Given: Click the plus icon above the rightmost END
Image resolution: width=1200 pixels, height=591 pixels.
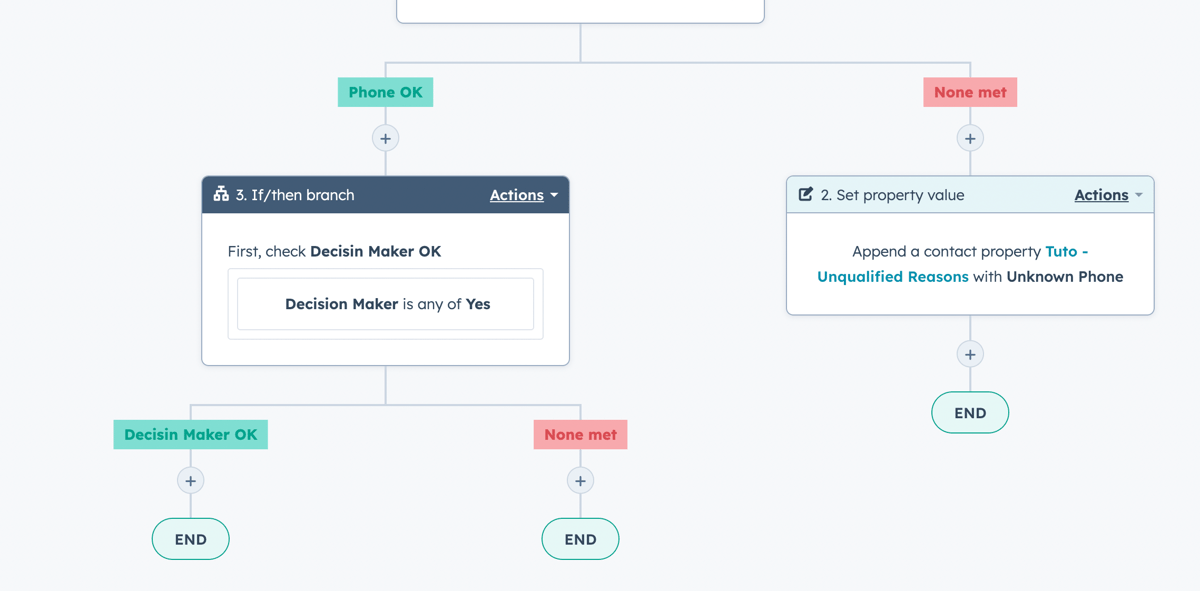Looking at the screenshot, I should [x=970, y=354].
